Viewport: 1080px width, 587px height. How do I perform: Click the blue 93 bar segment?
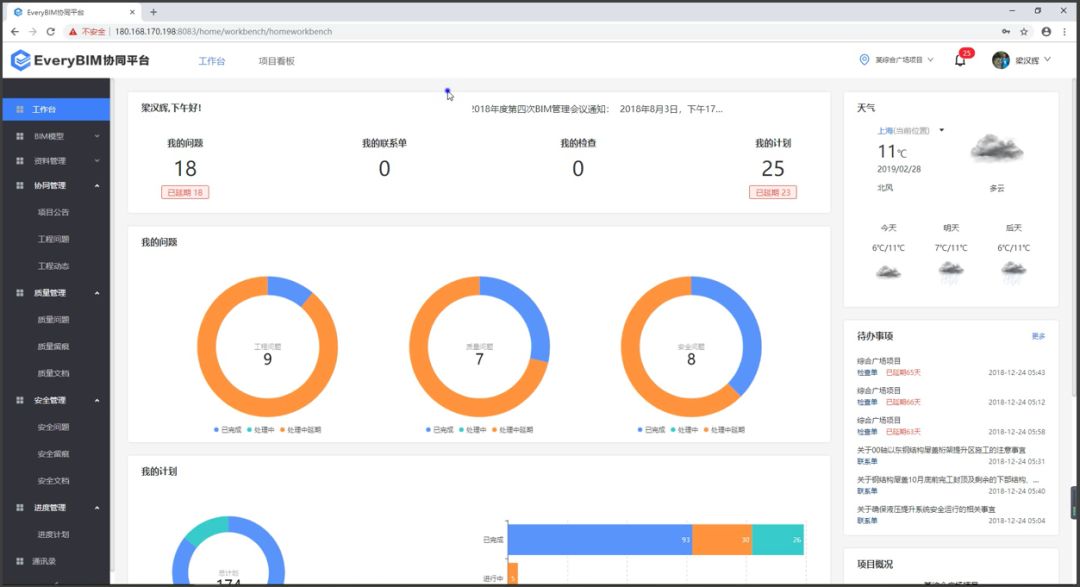point(600,539)
